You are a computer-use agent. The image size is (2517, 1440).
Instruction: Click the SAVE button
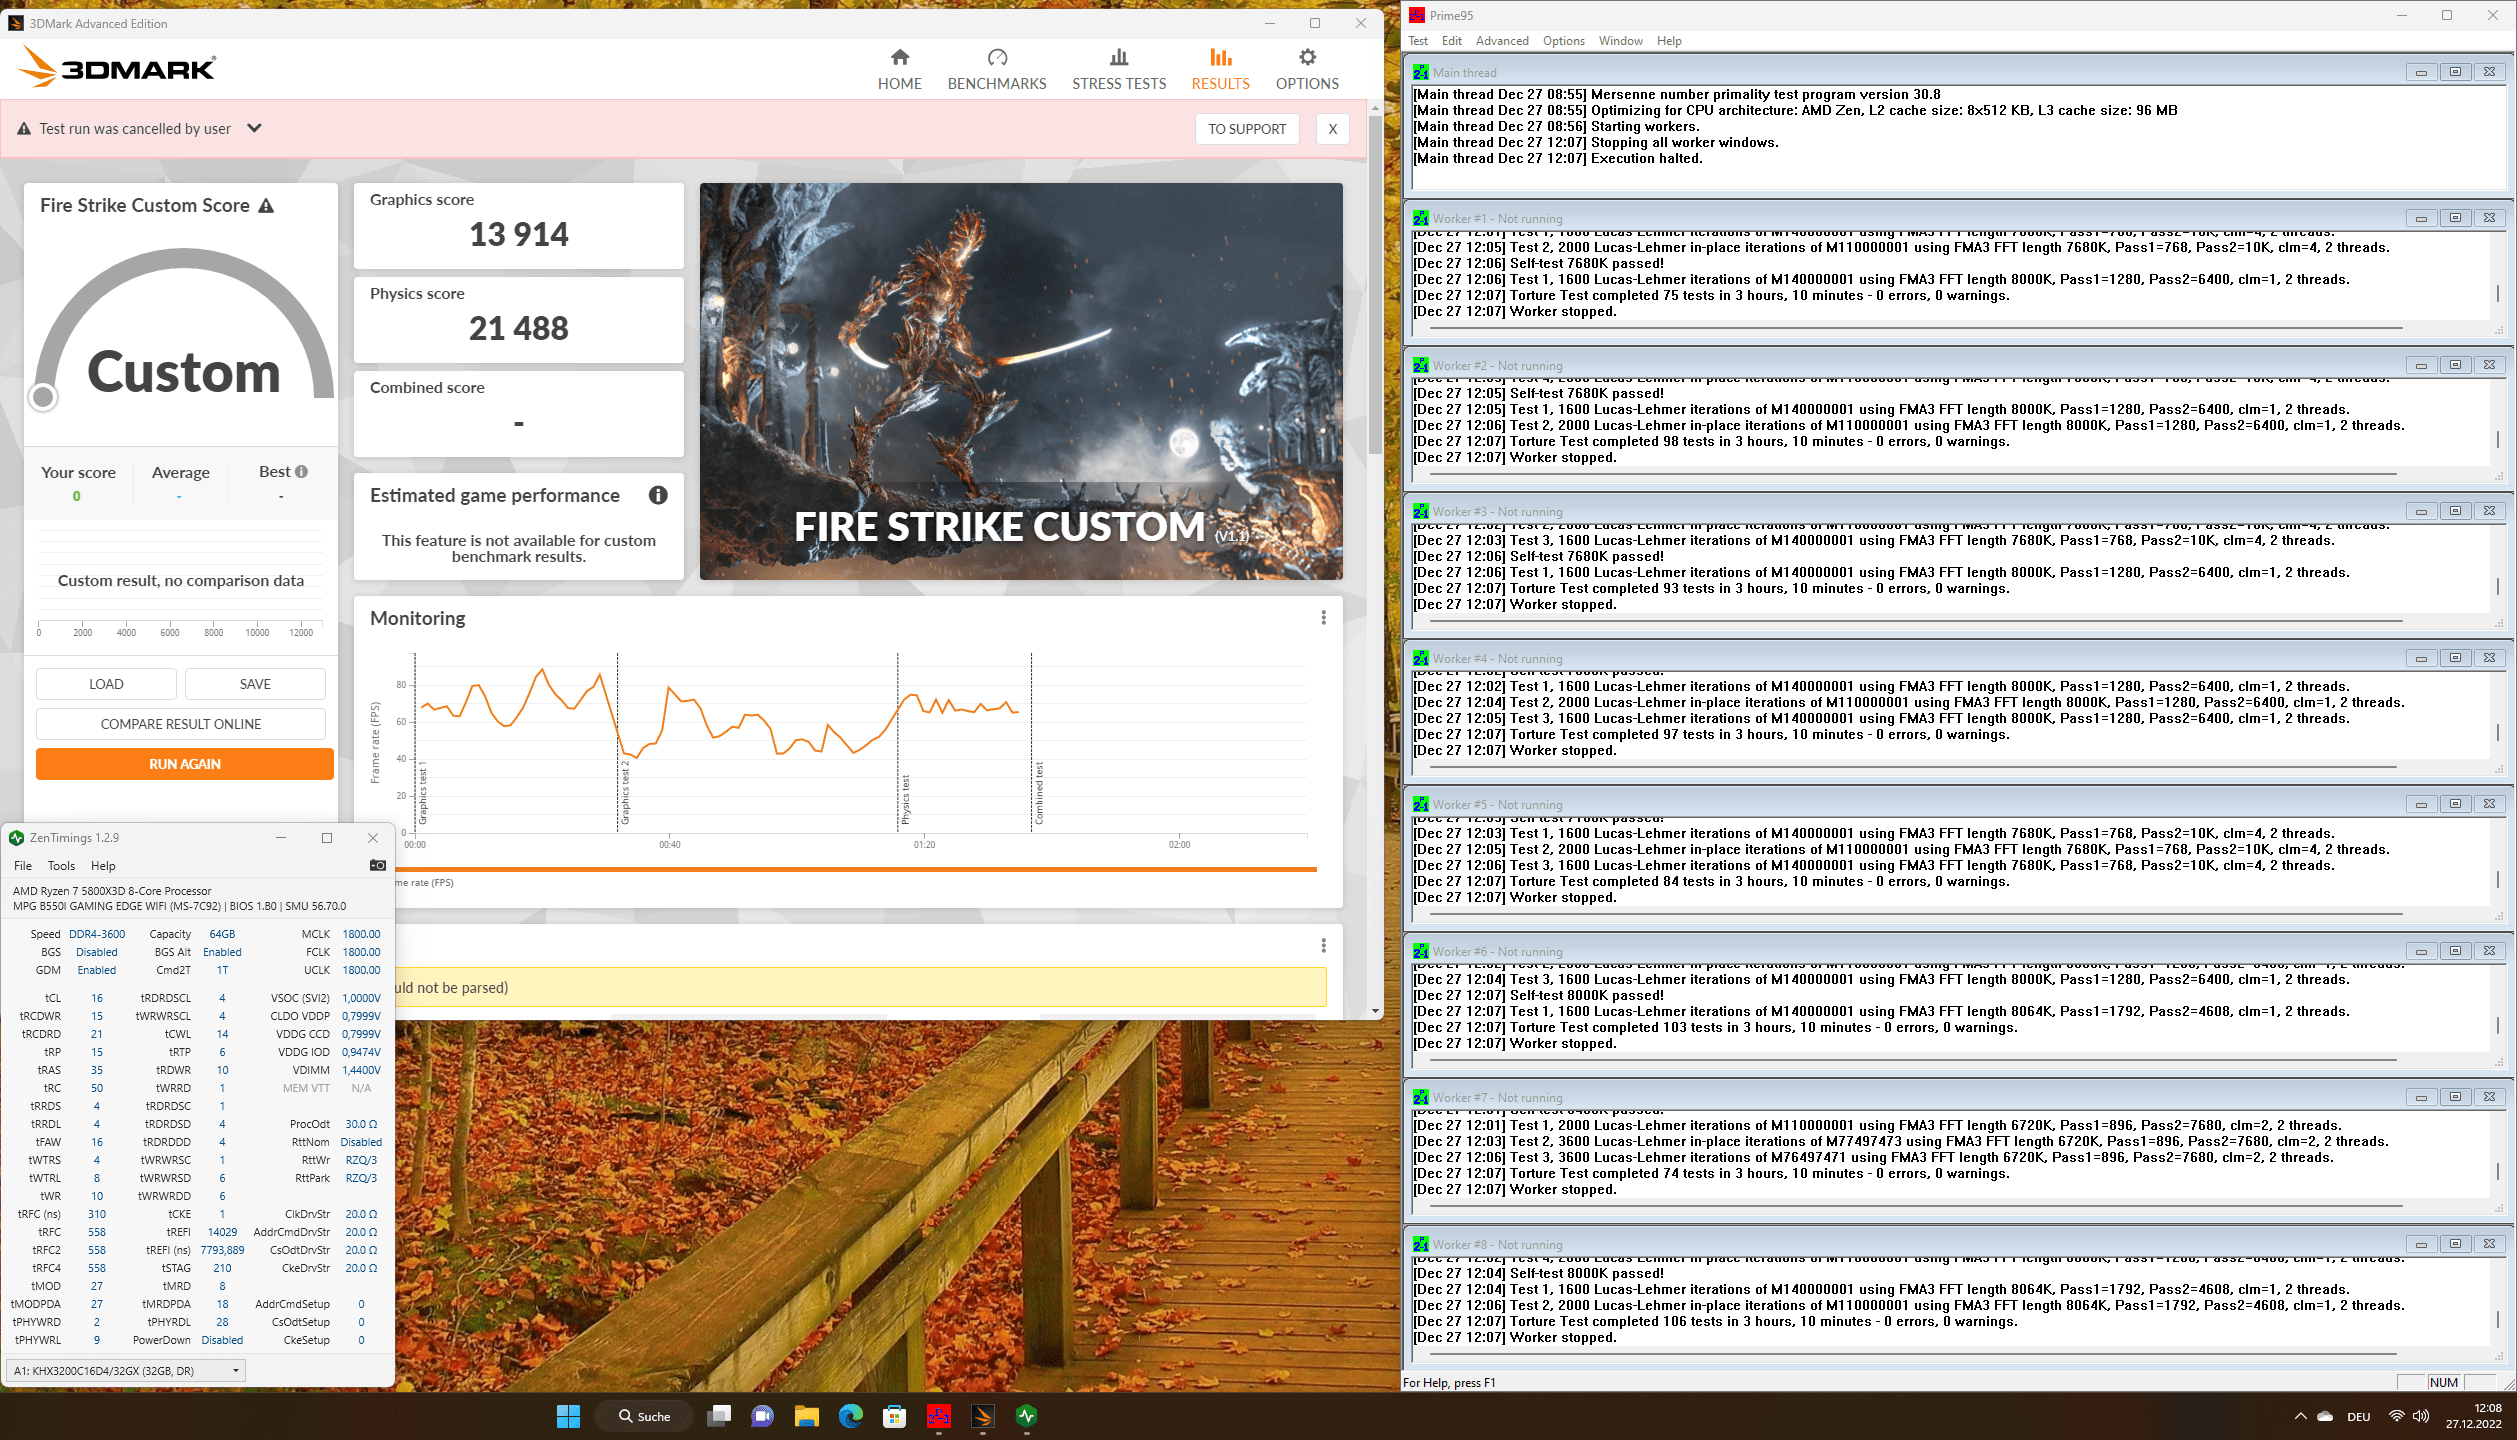[255, 684]
